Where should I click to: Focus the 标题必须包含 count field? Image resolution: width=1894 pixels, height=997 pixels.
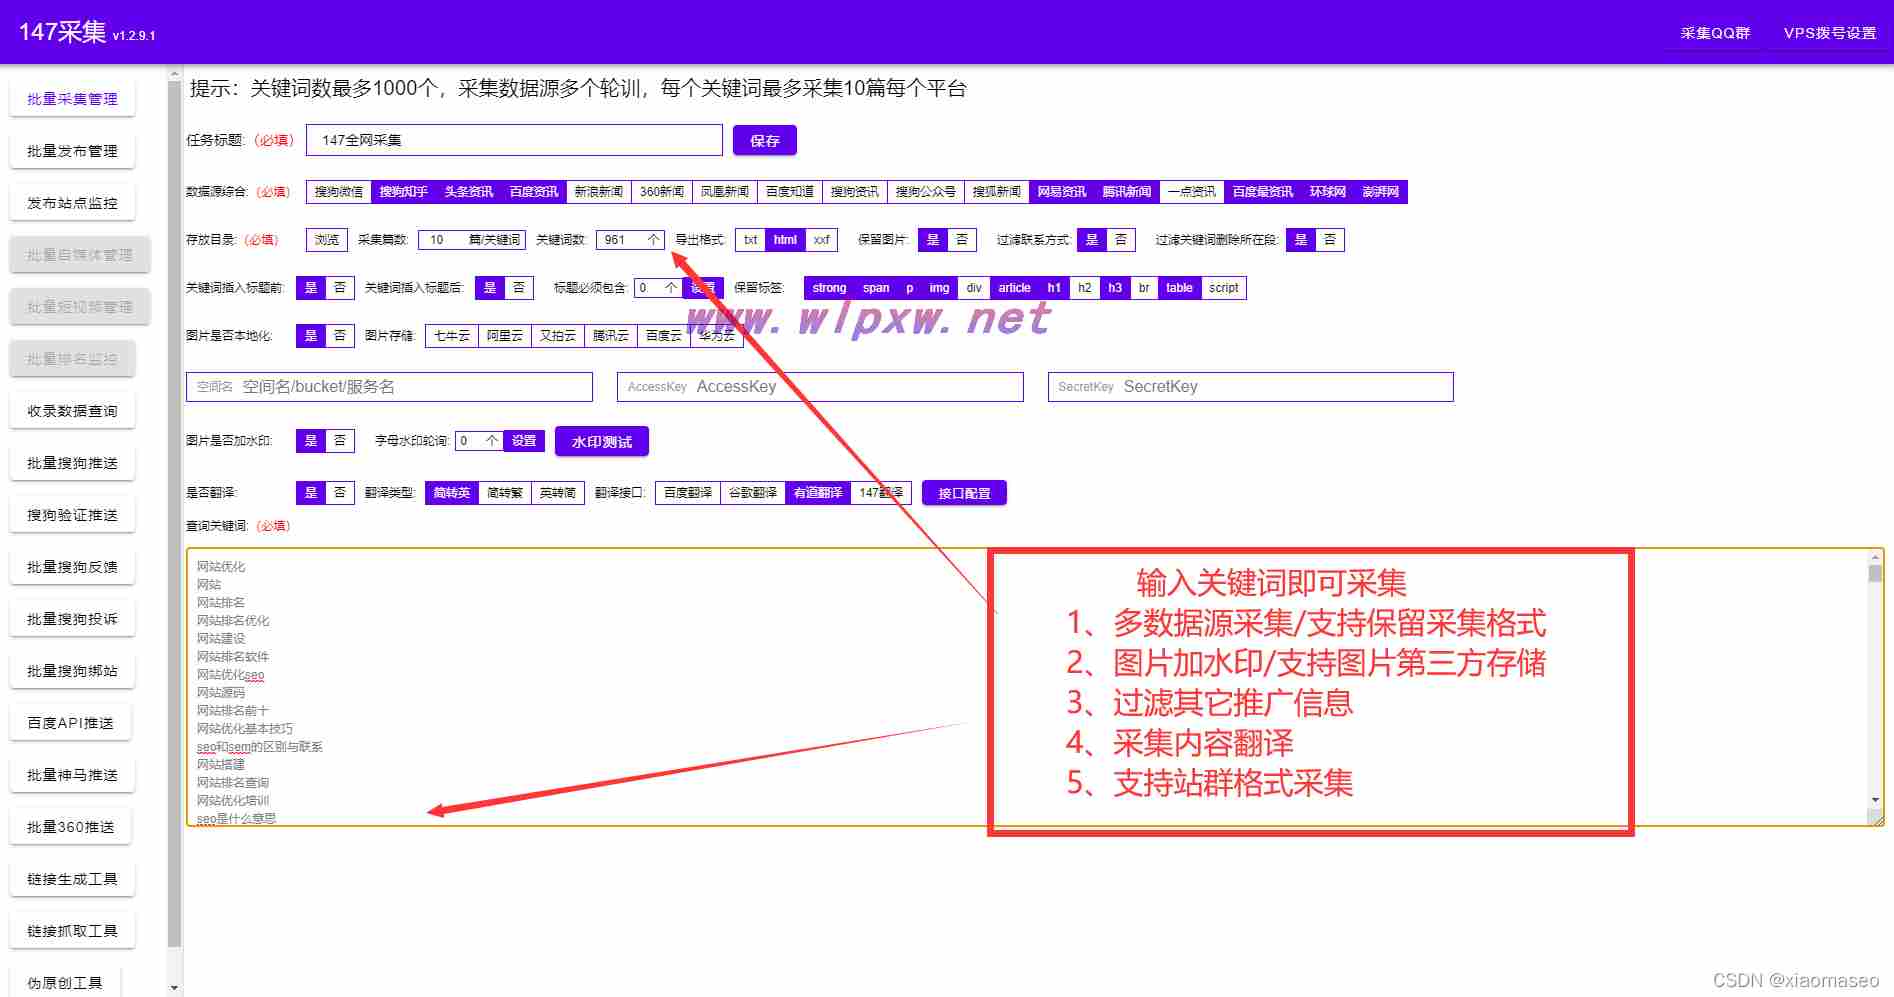[657, 288]
